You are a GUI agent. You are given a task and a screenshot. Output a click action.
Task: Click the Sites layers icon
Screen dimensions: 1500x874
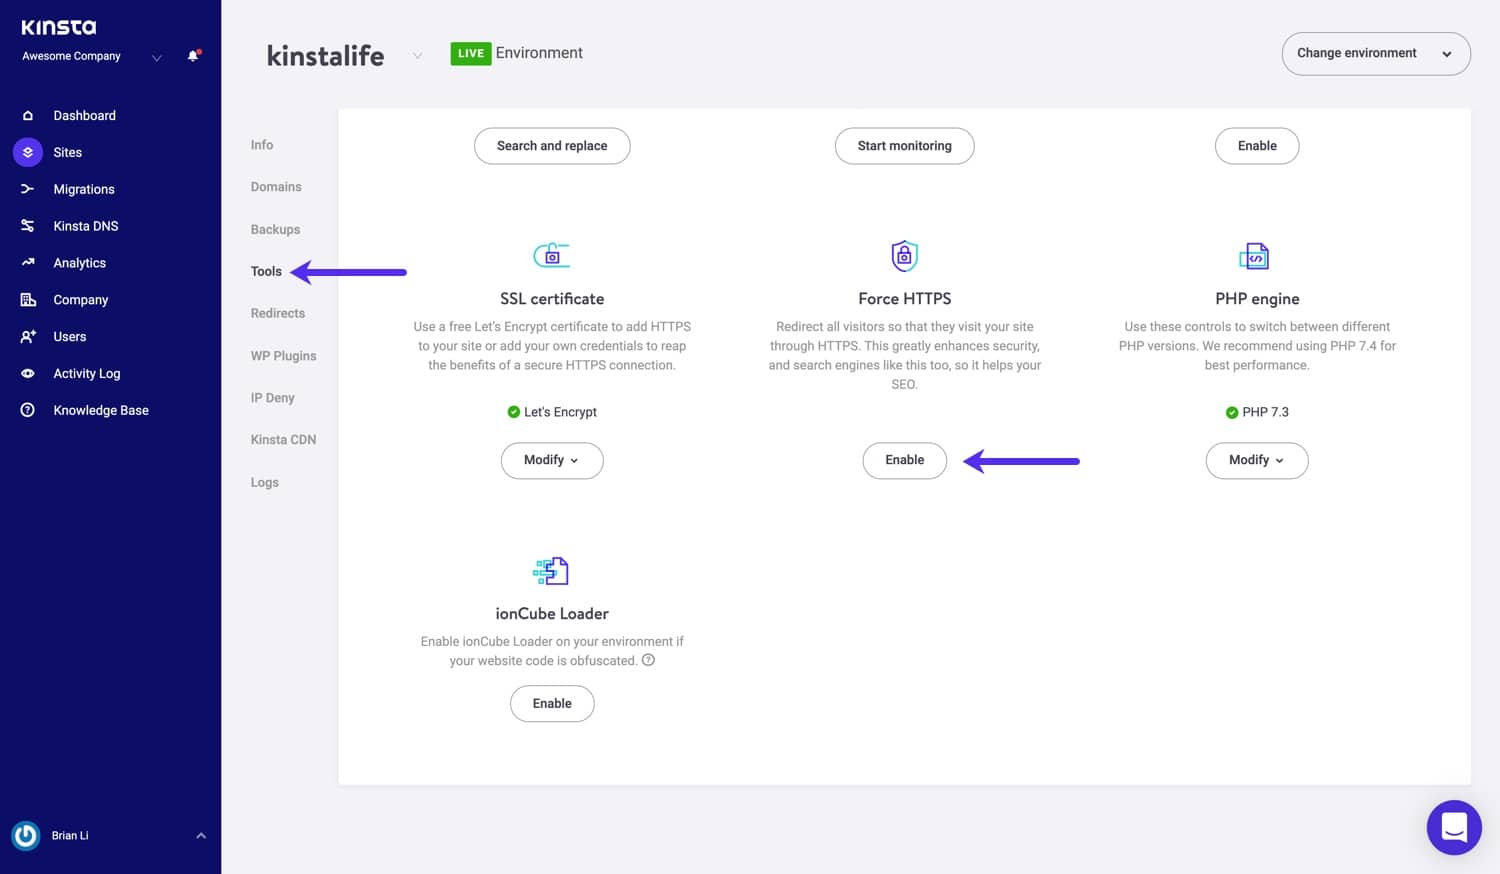click(28, 152)
